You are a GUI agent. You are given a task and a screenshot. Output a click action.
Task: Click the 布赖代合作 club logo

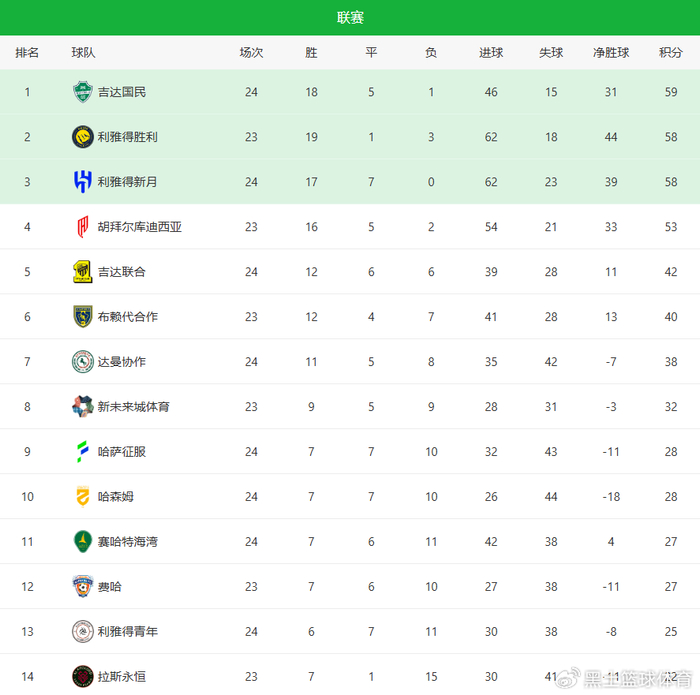(82, 317)
